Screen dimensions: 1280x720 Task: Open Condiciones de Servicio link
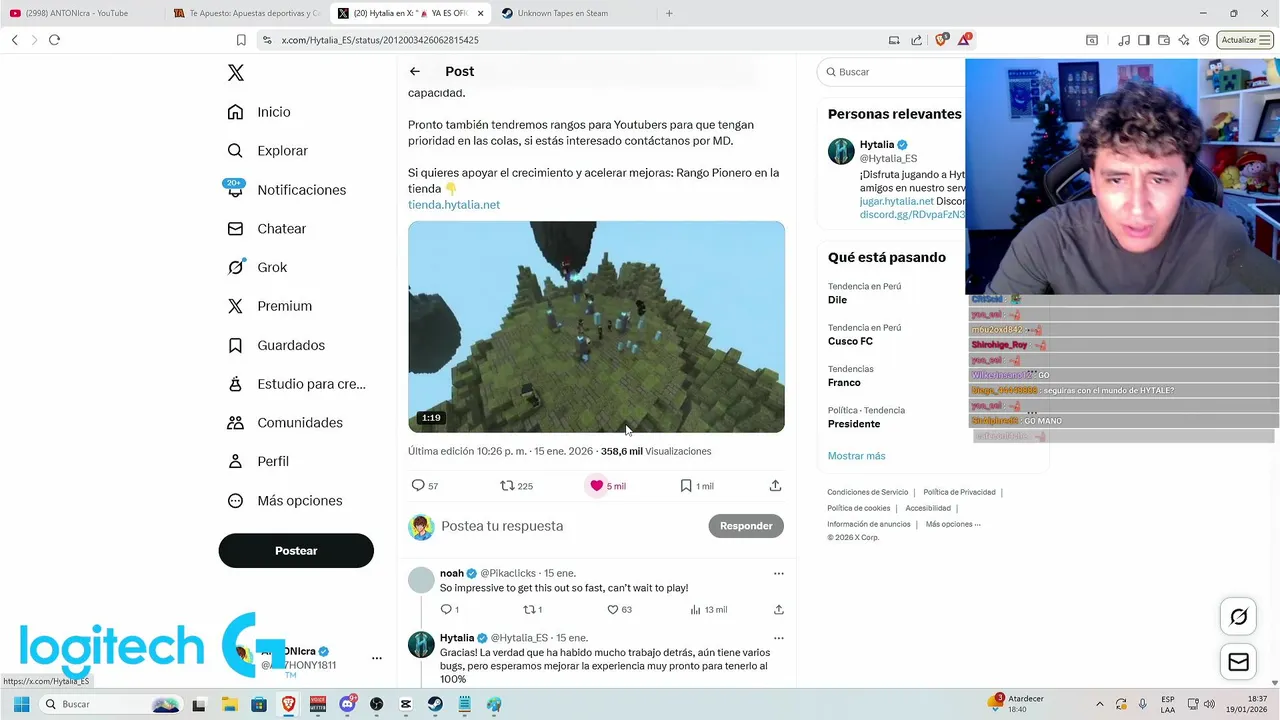click(x=867, y=492)
